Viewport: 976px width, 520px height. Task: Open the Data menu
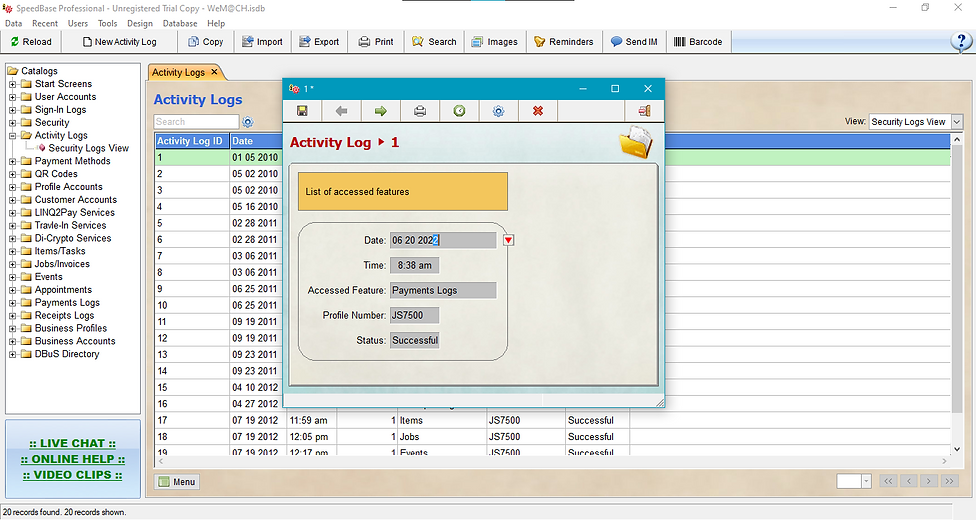(x=13, y=23)
